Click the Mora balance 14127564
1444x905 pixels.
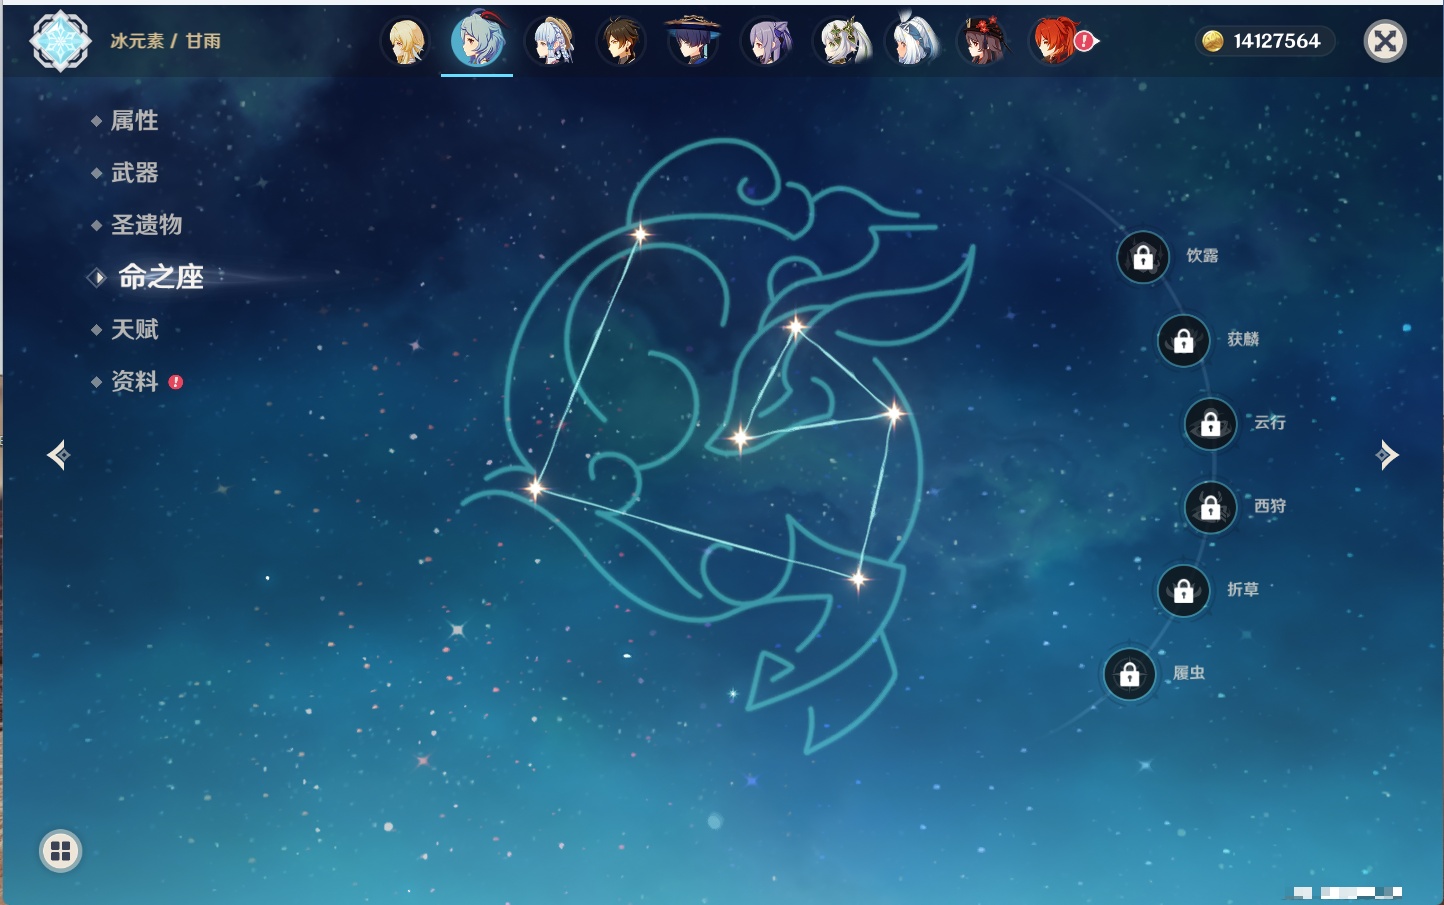[x=1264, y=41]
